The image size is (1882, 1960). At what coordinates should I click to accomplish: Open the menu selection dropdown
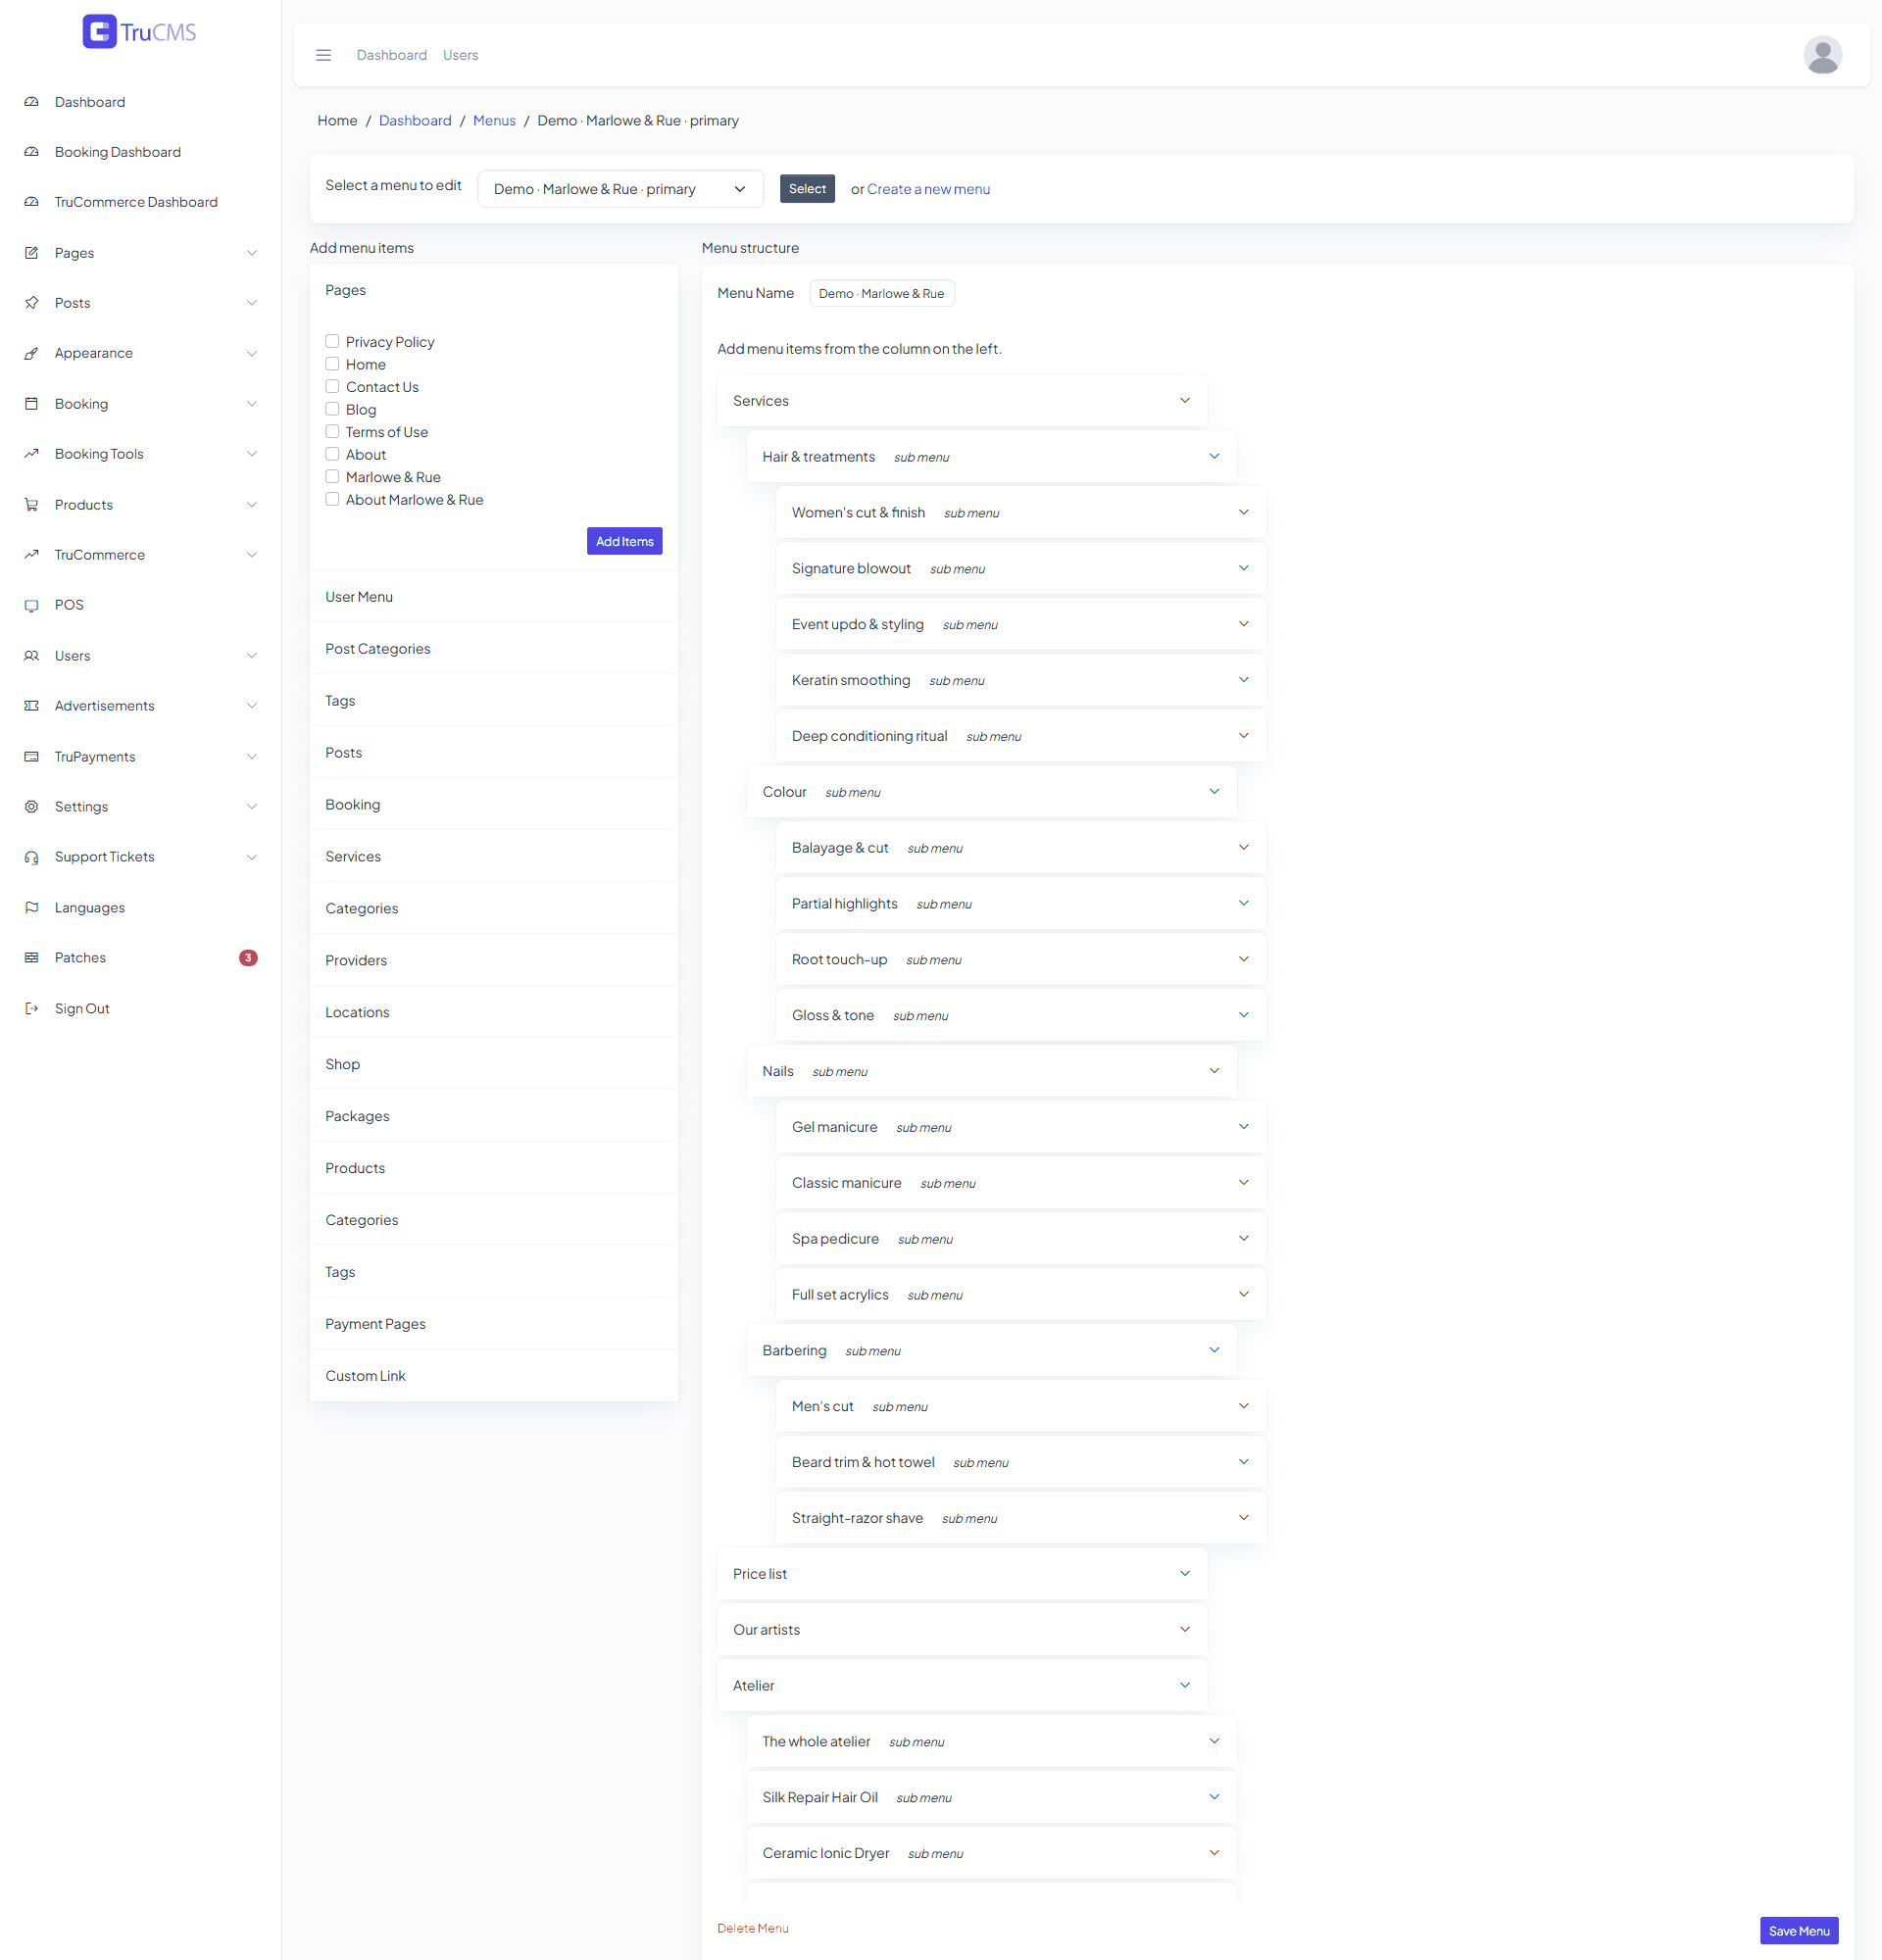(x=620, y=189)
